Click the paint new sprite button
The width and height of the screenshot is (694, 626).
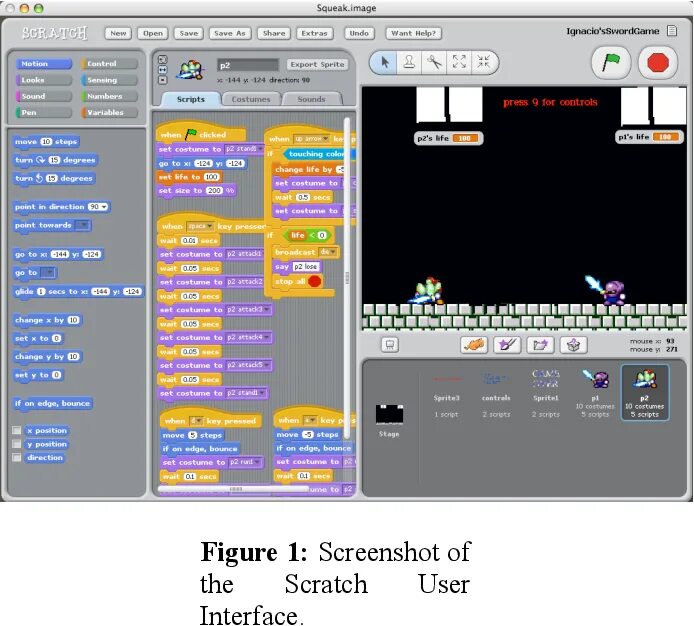tap(508, 345)
